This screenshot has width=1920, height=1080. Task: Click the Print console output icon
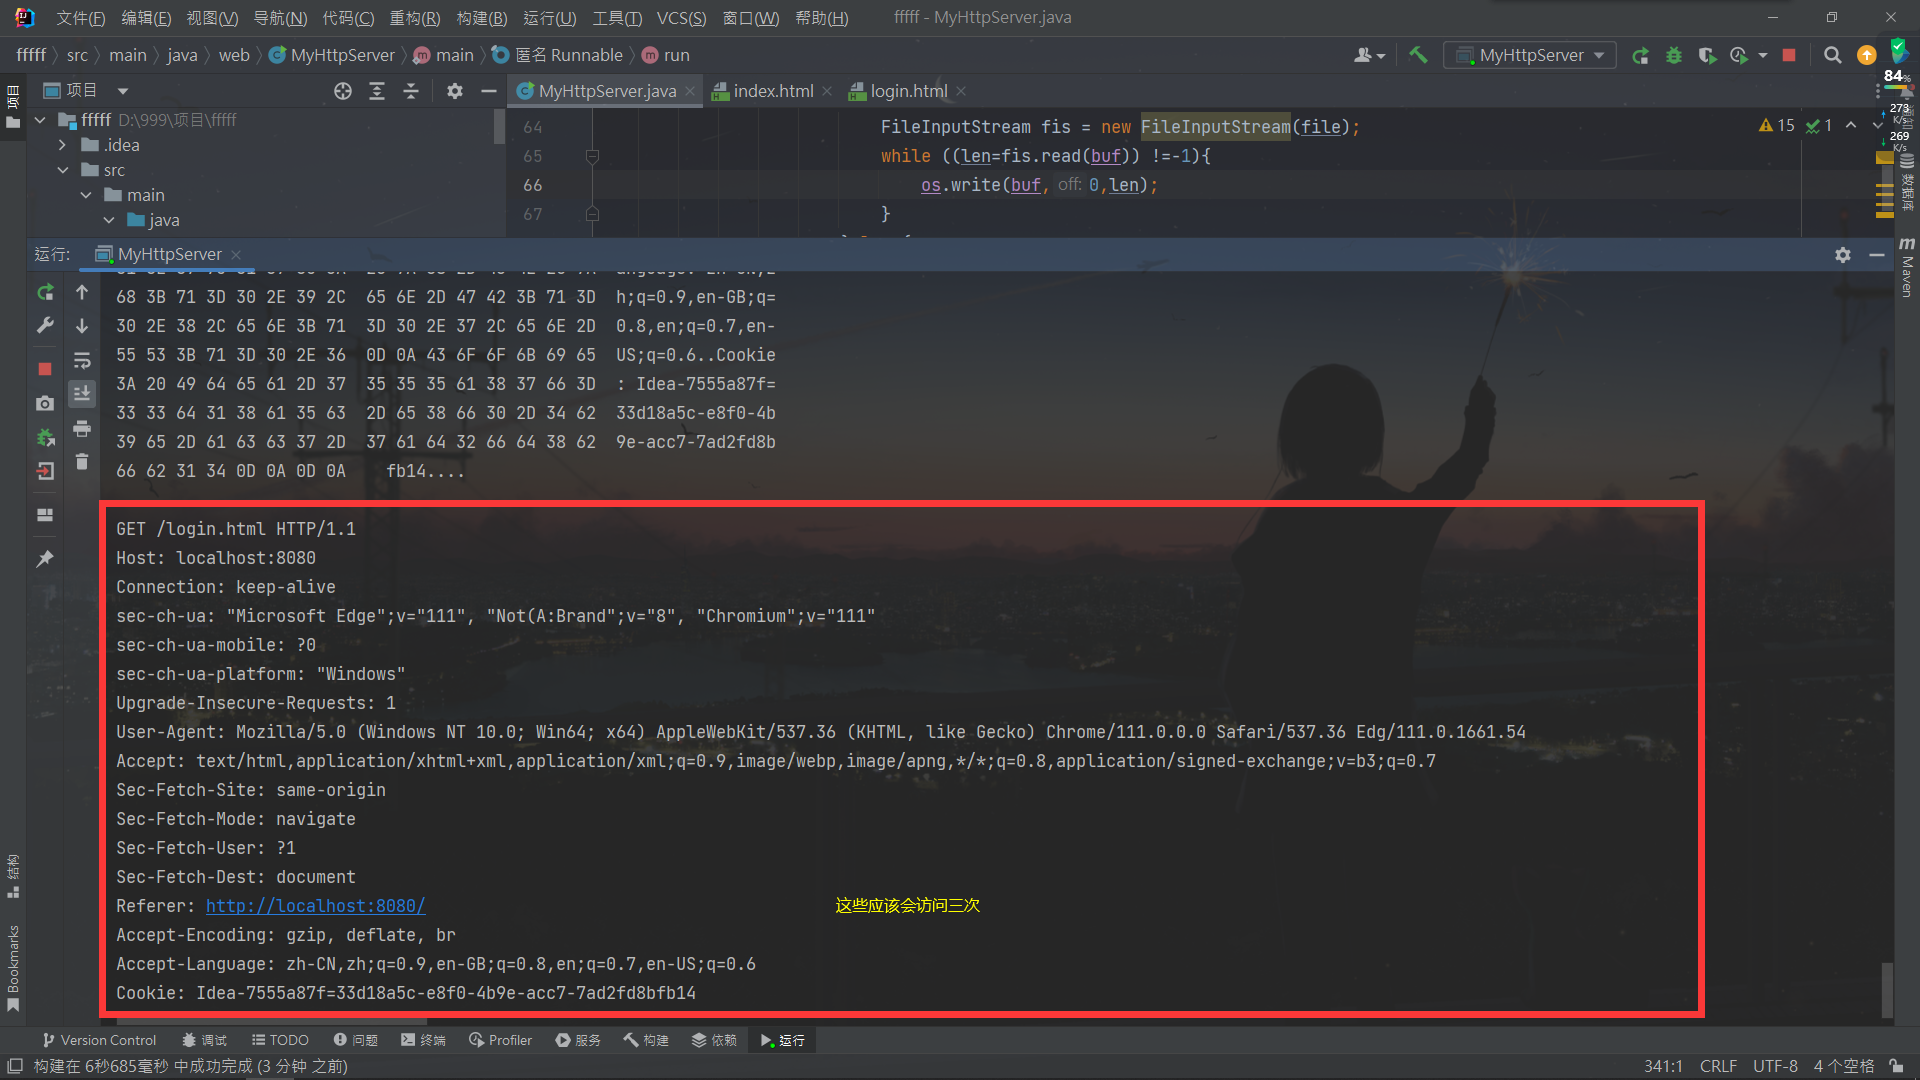[82, 428]
